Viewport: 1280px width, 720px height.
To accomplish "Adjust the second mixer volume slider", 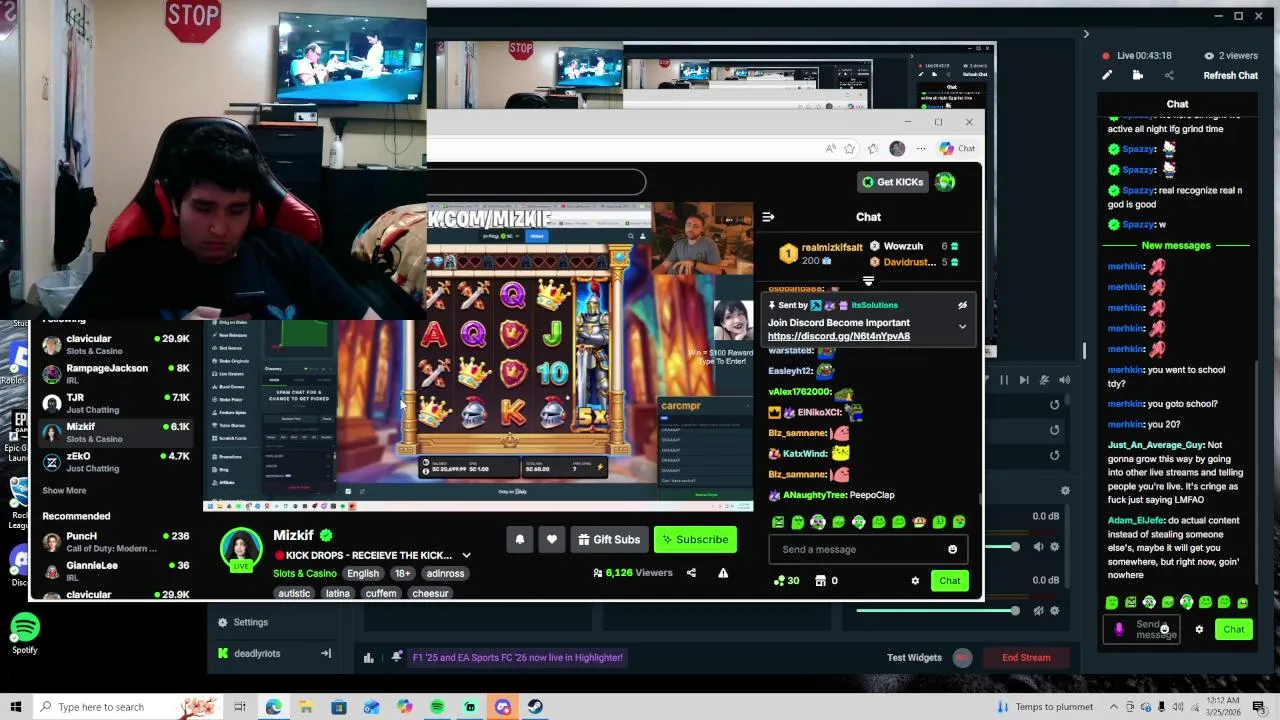I will click(x=937, y=610).
